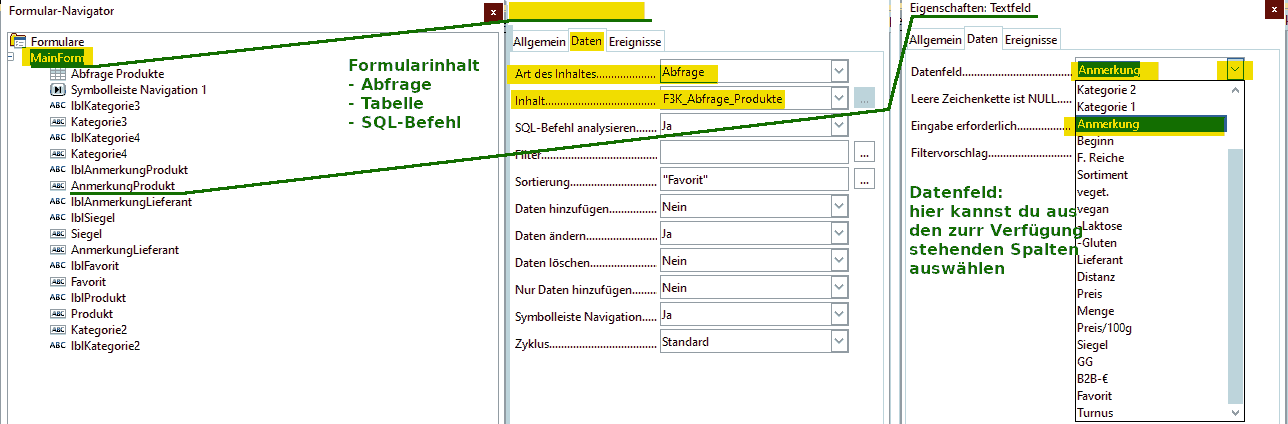This screenshot has height=424, width=1288.
Task: Select the Abfrage Produkte table control icon
Action: [x=57, y=74]
